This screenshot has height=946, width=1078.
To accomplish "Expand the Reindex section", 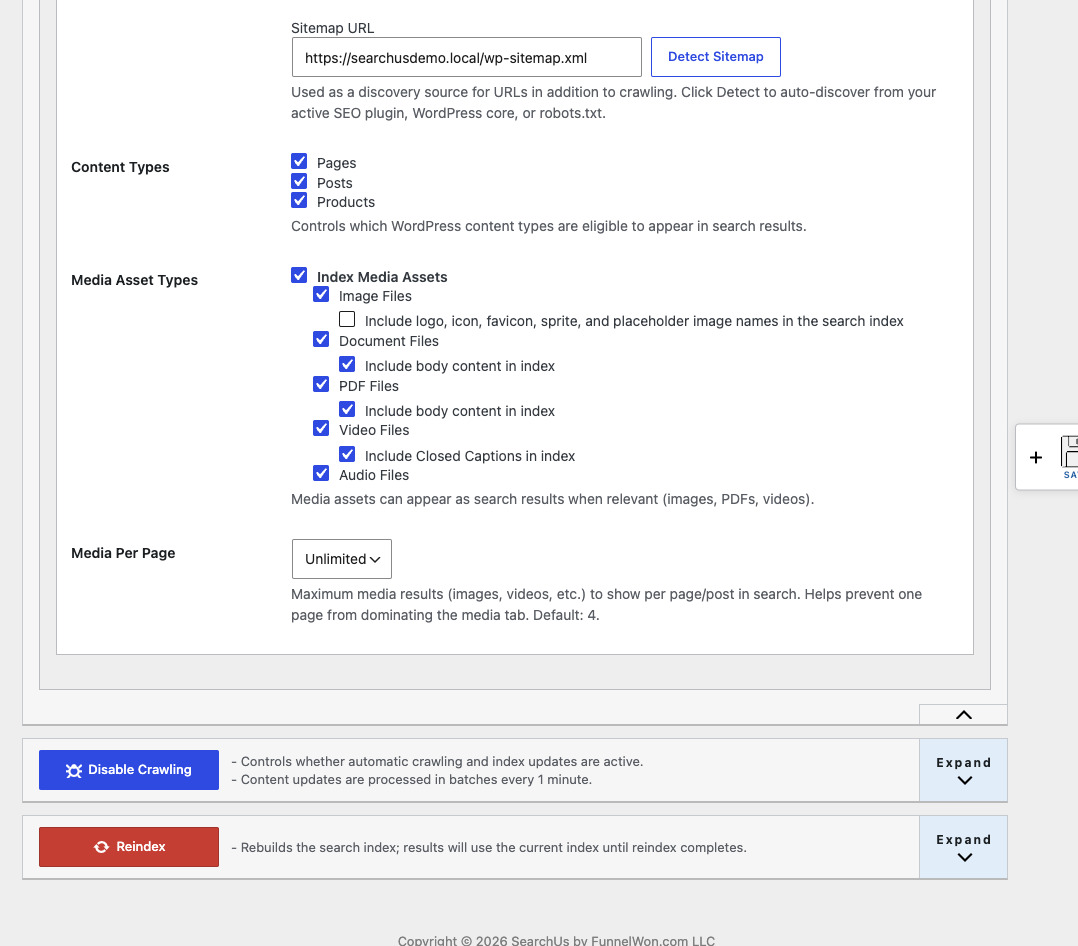I will [963, 848].
